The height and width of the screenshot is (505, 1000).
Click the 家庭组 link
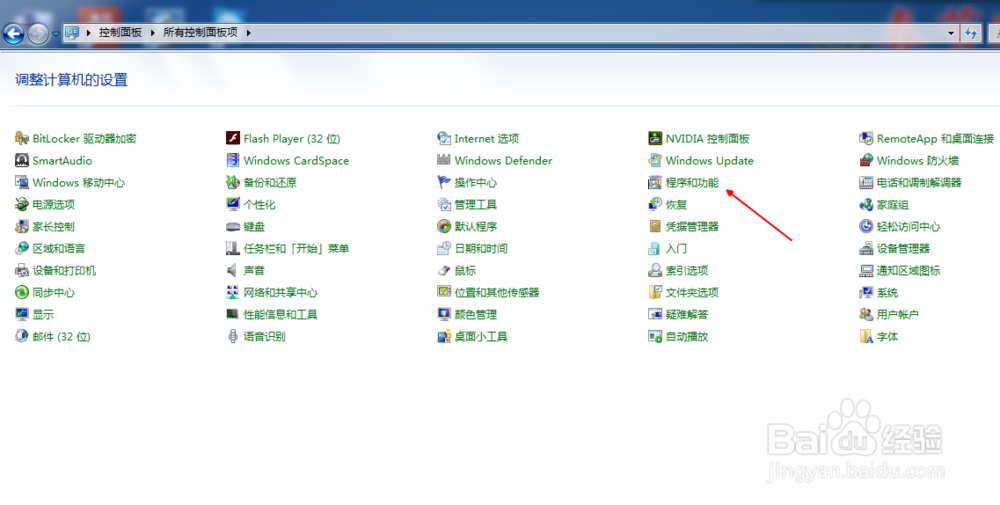click(892, 205)
